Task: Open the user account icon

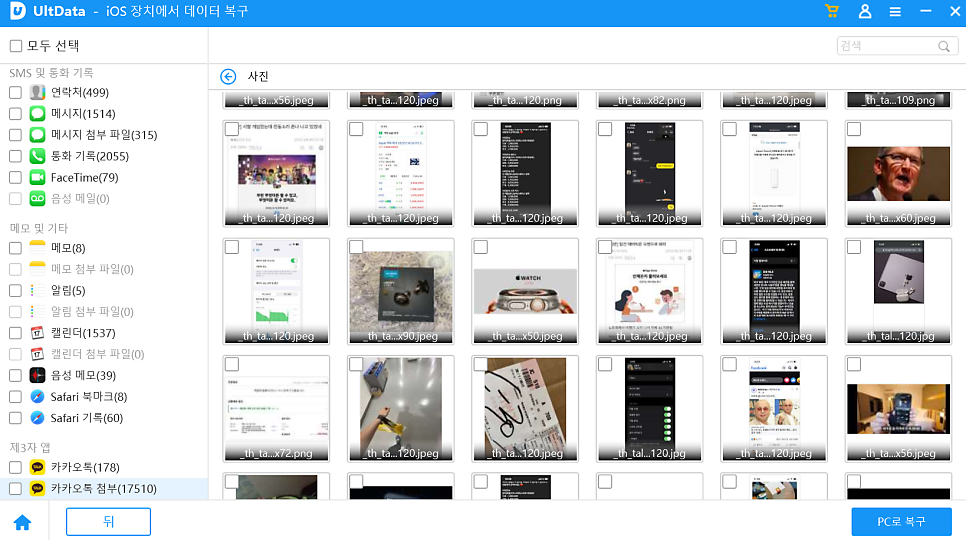Action: click(865, 11)
